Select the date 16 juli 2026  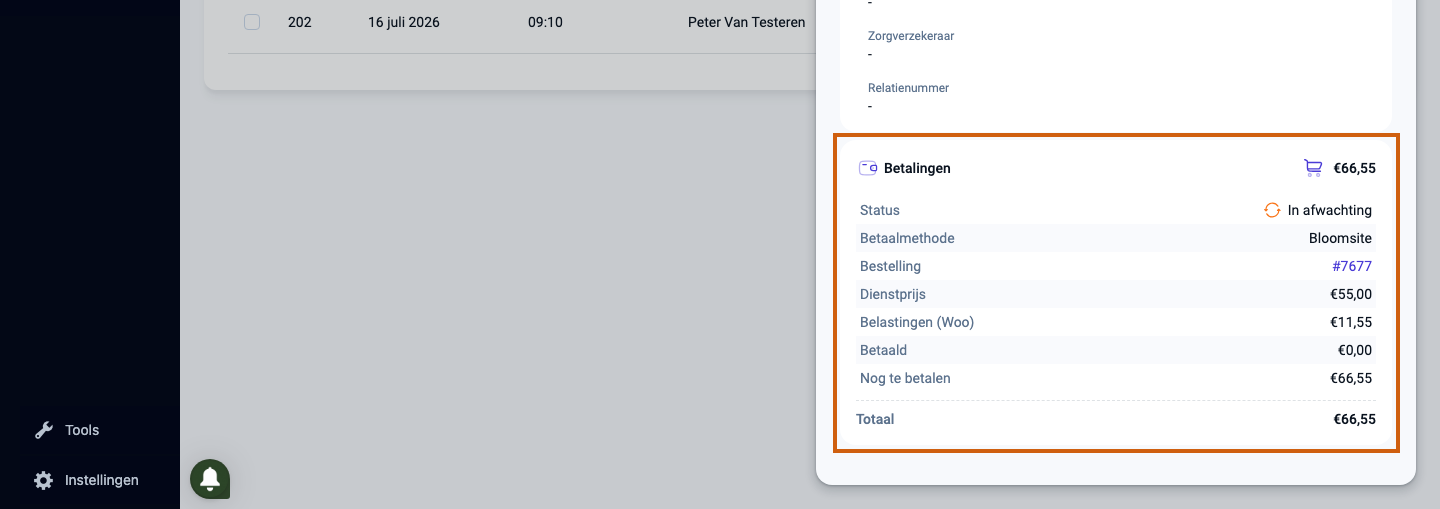(x=404, y=22)
